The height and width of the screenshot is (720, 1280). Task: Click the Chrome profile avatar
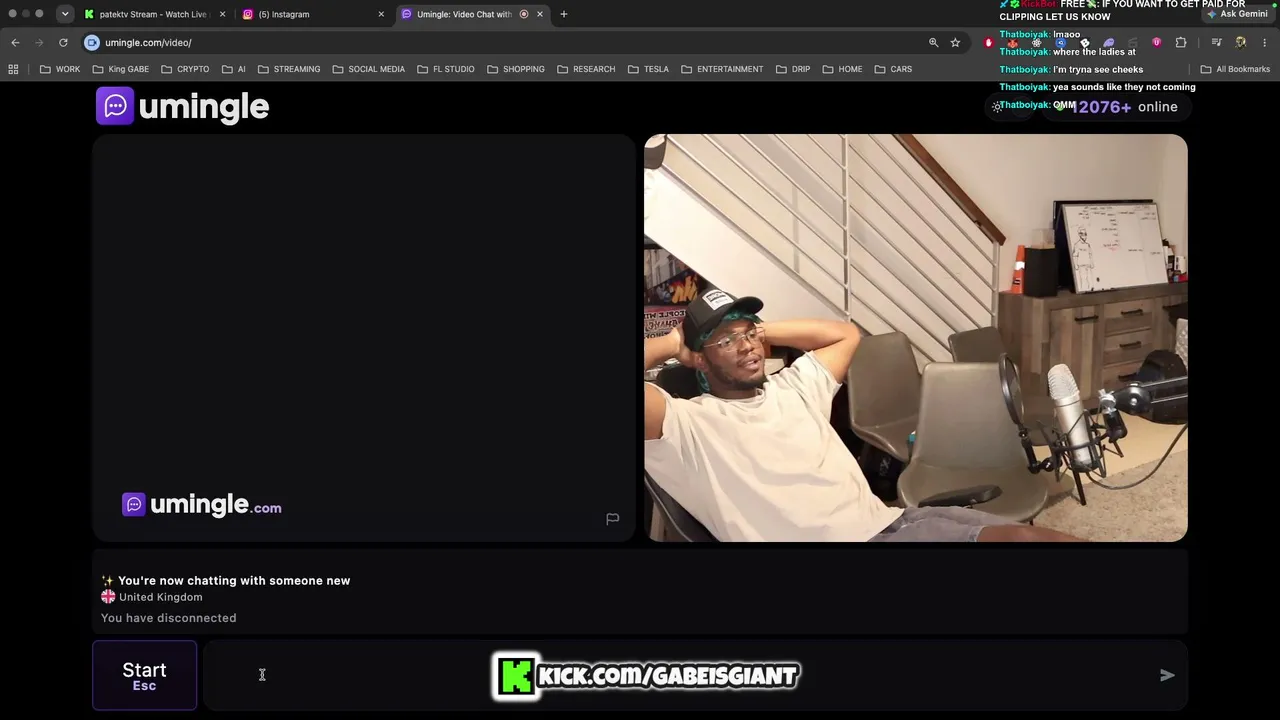click(1241, 42)
